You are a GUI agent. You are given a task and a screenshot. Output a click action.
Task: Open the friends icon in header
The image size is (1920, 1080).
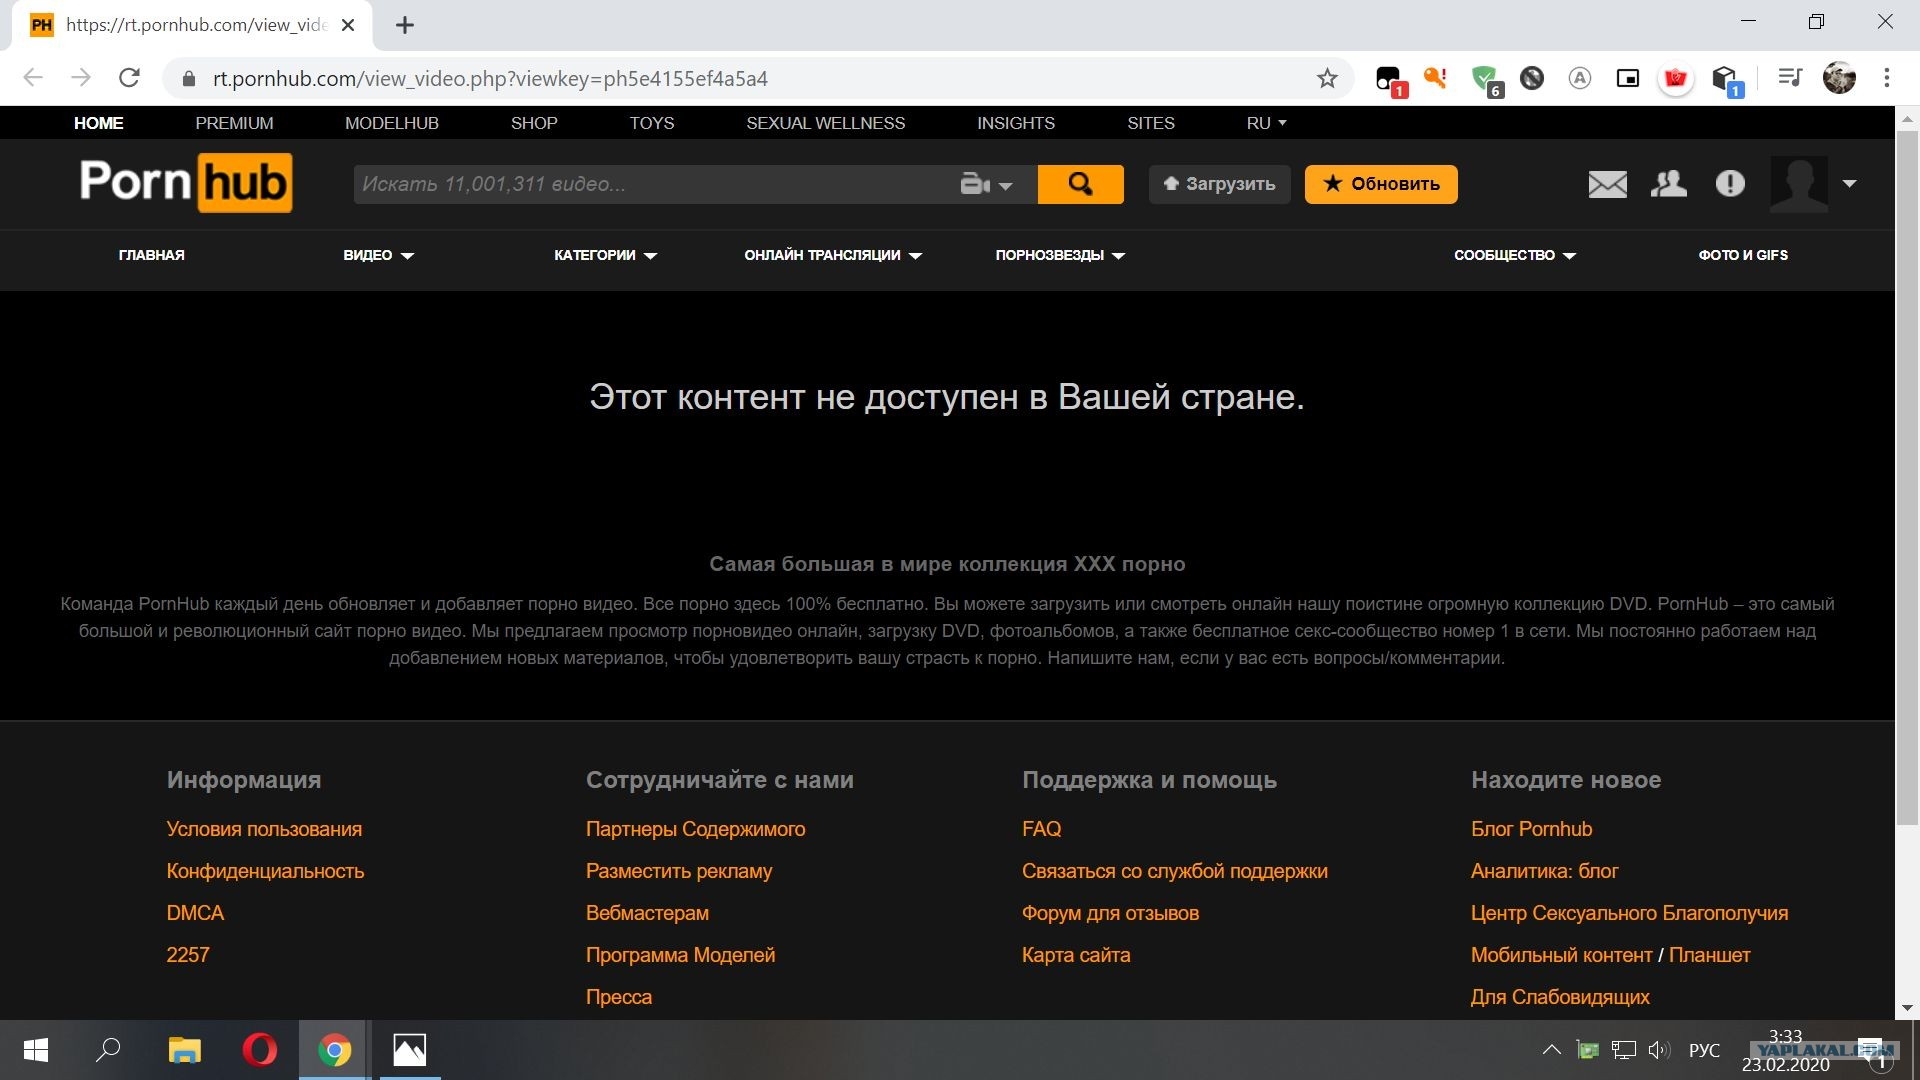coord(1668,184)
